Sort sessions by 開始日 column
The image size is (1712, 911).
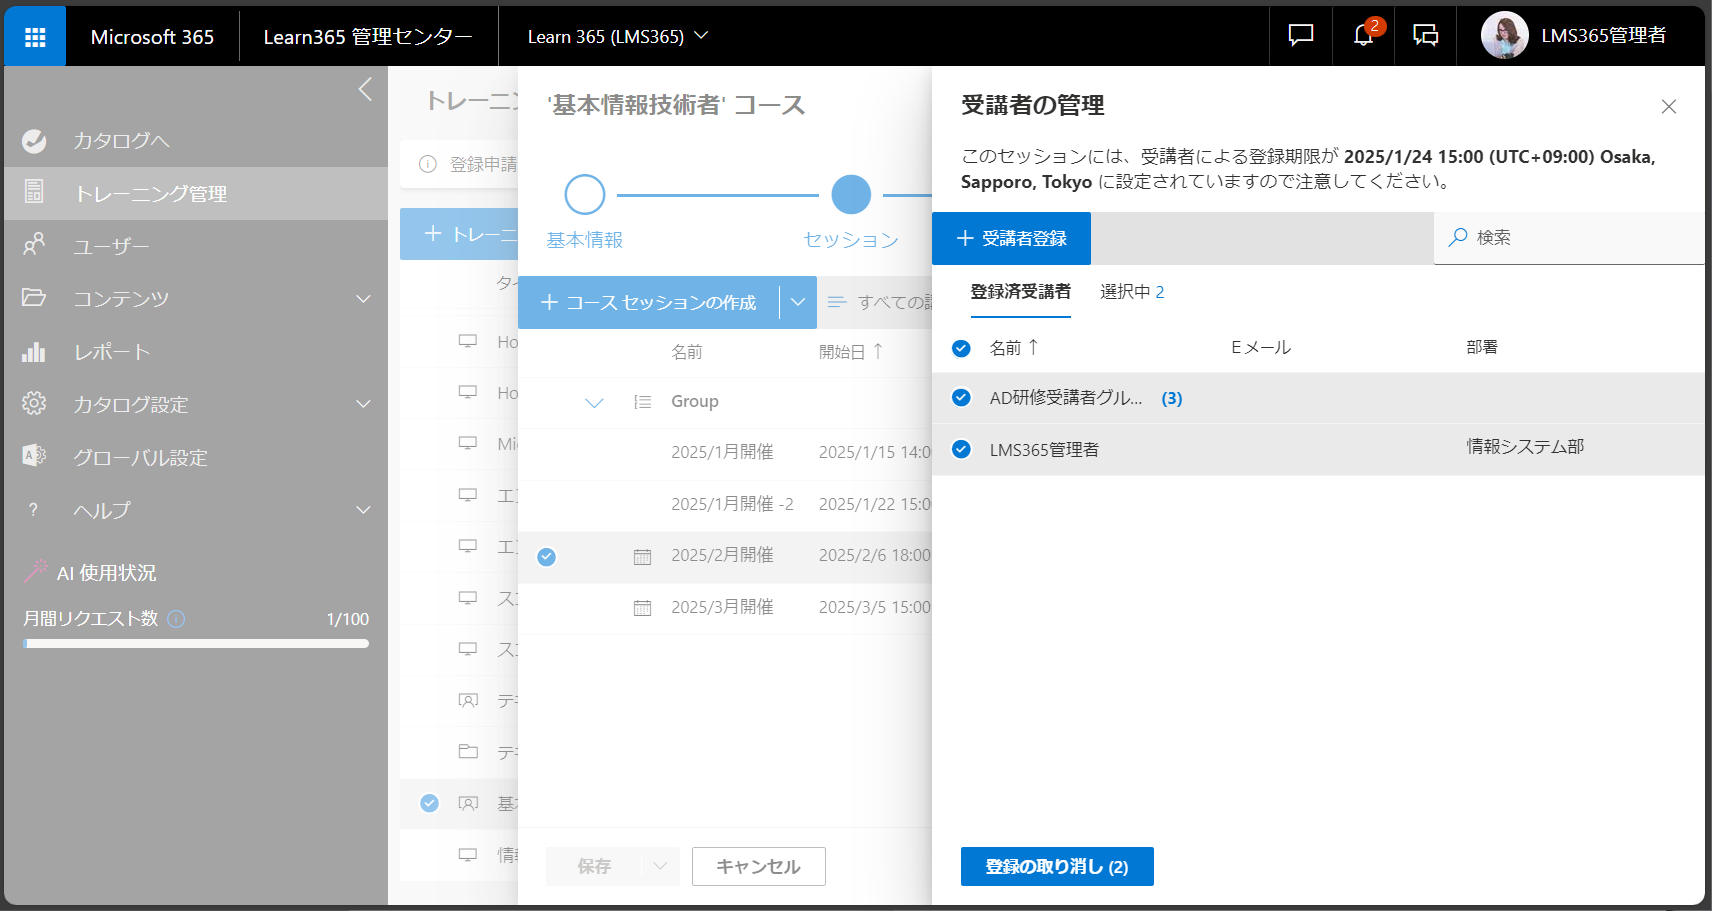850,352
